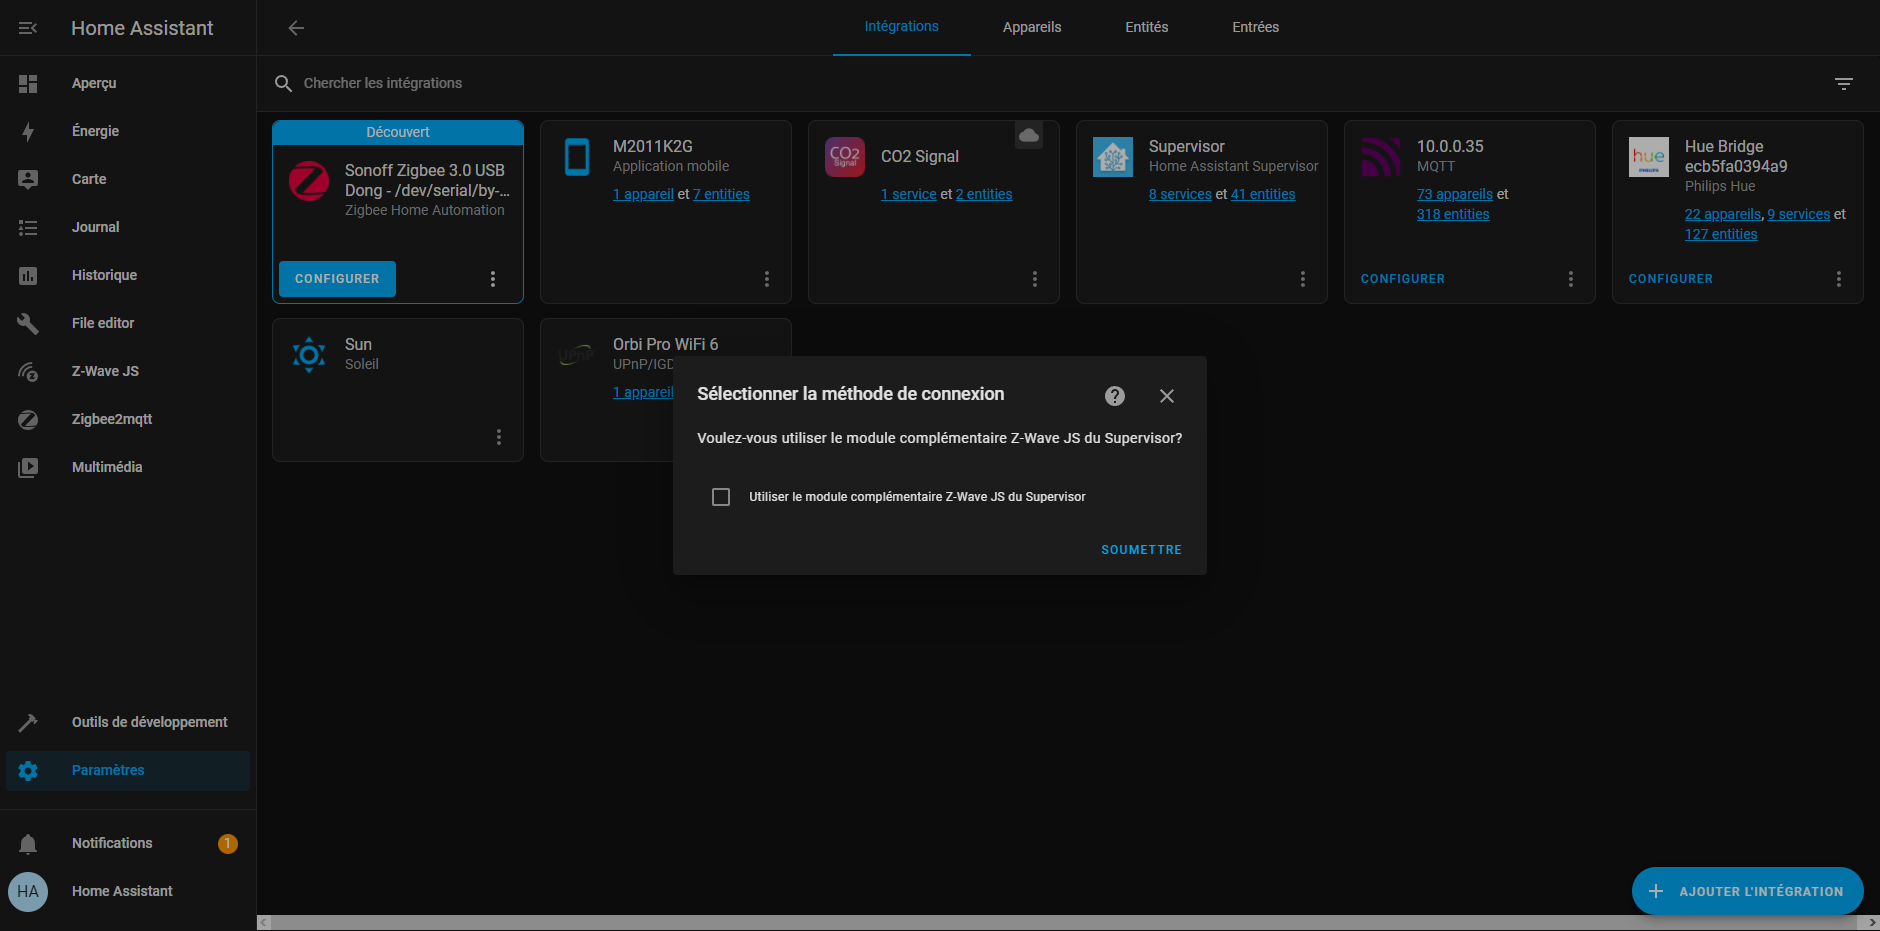This screenshot has height=931, width=1880.
Task: Open integrations filter icon
Action: pyautogui.click(x=1844, y=83)
